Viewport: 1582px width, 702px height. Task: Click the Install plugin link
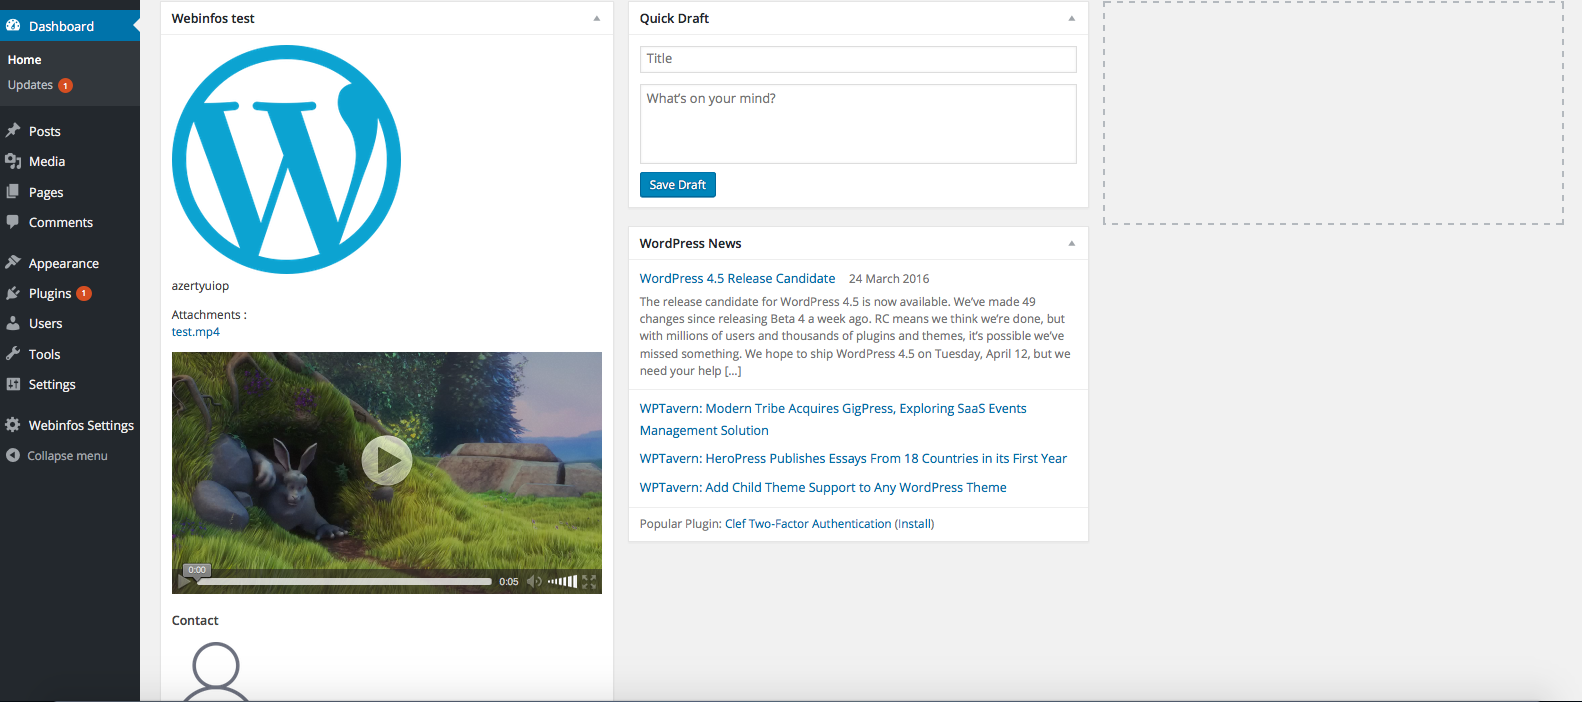click(x=914, y=523)
